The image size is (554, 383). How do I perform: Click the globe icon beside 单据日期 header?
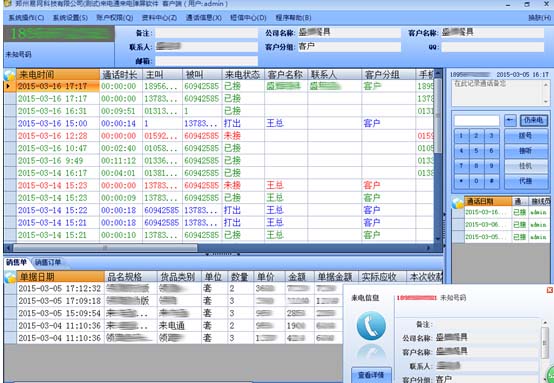coord(11,277)
